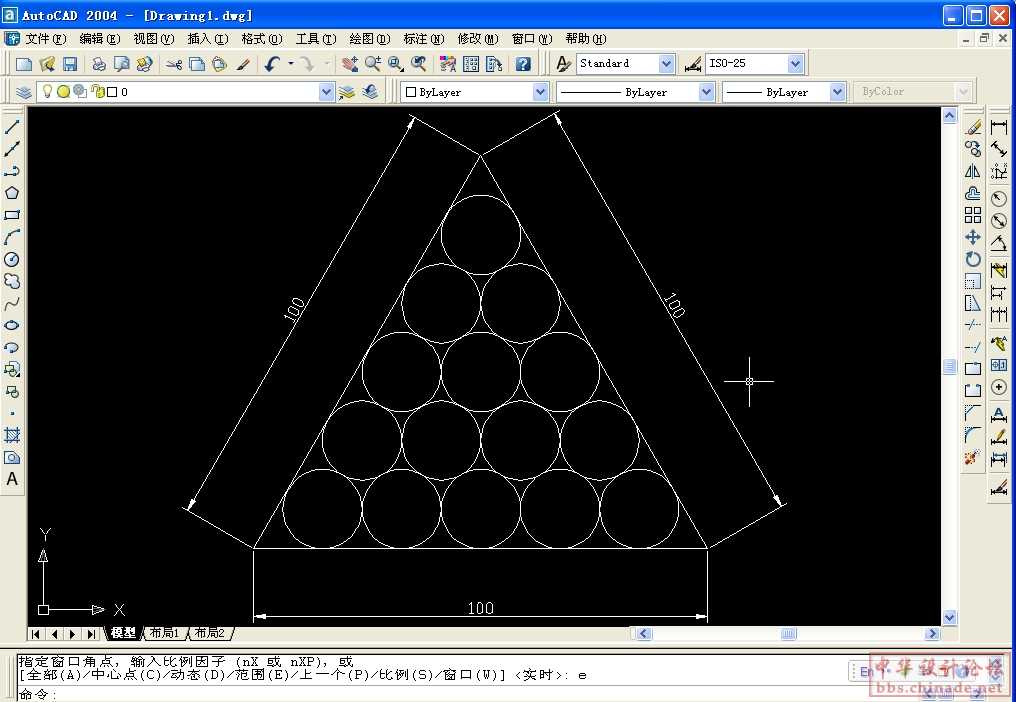The width and height of the screenshot is (1016, 702).
Task: Click the Explode tool
Action: [x=973, y=458]
